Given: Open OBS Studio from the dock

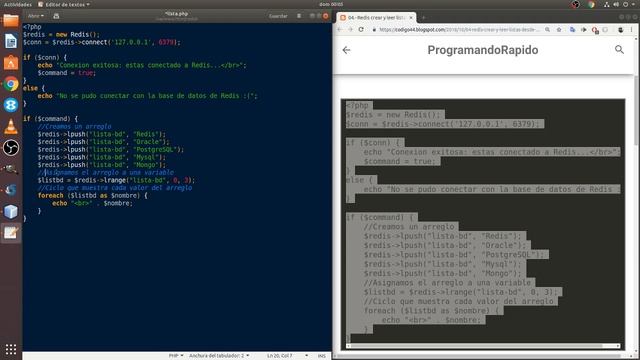Looking at the screenshot, I should pos(11,147).
